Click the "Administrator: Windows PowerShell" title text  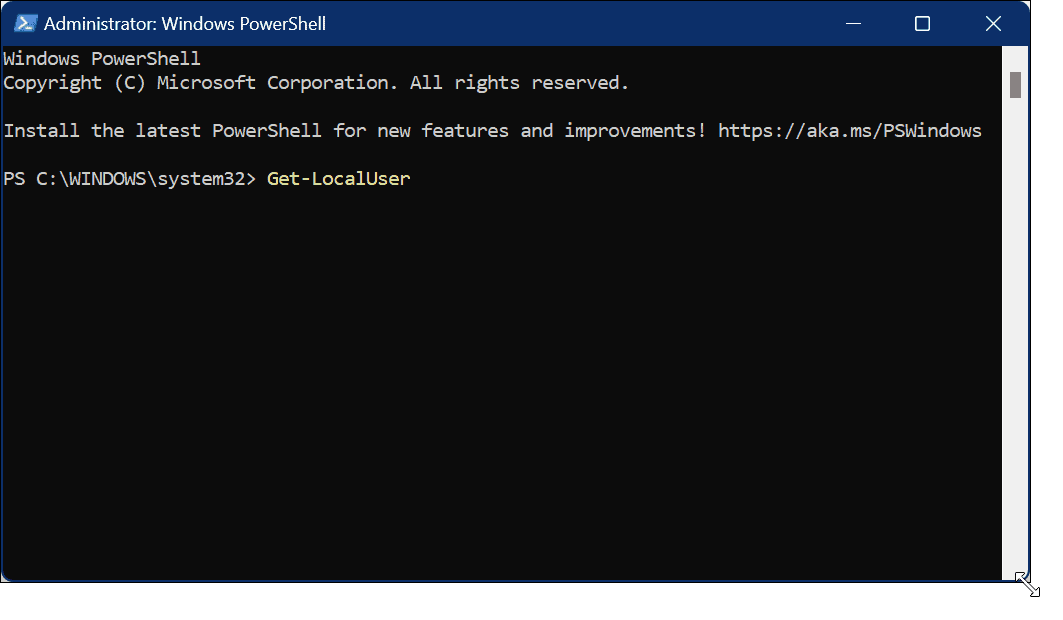point(185,23)
